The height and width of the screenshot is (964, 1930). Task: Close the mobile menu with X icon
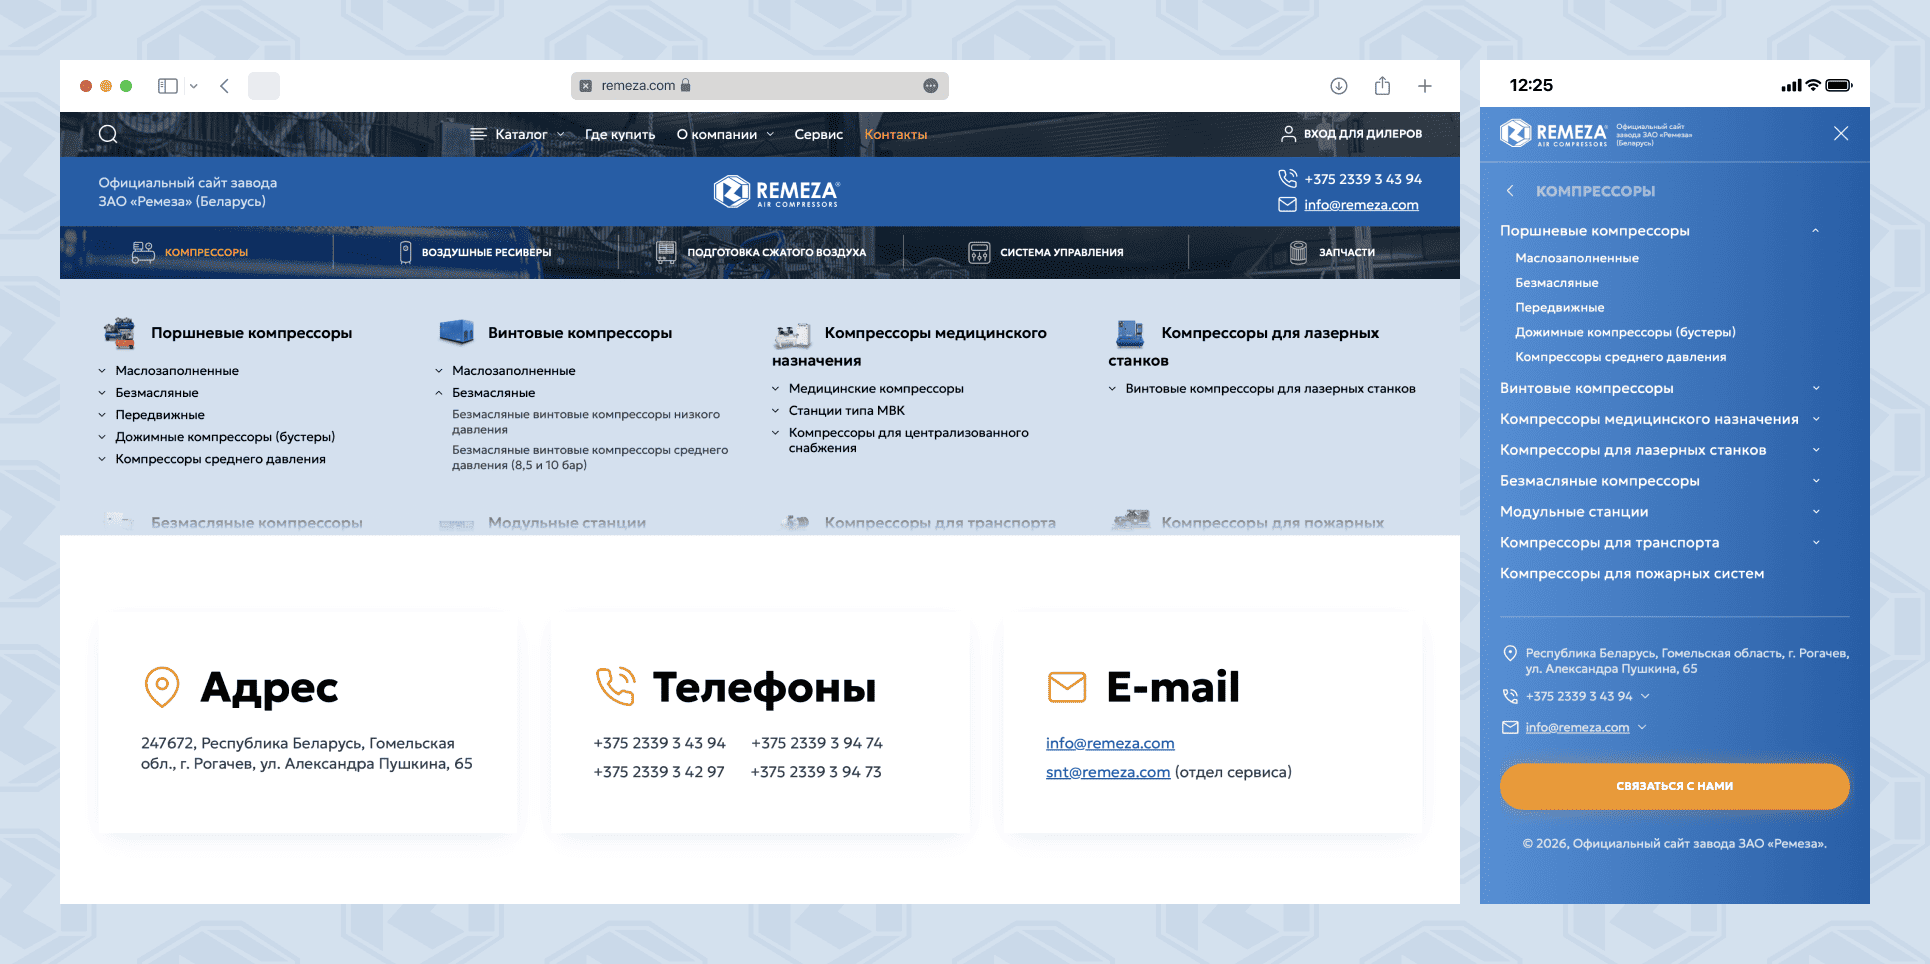click(1841, 133)
